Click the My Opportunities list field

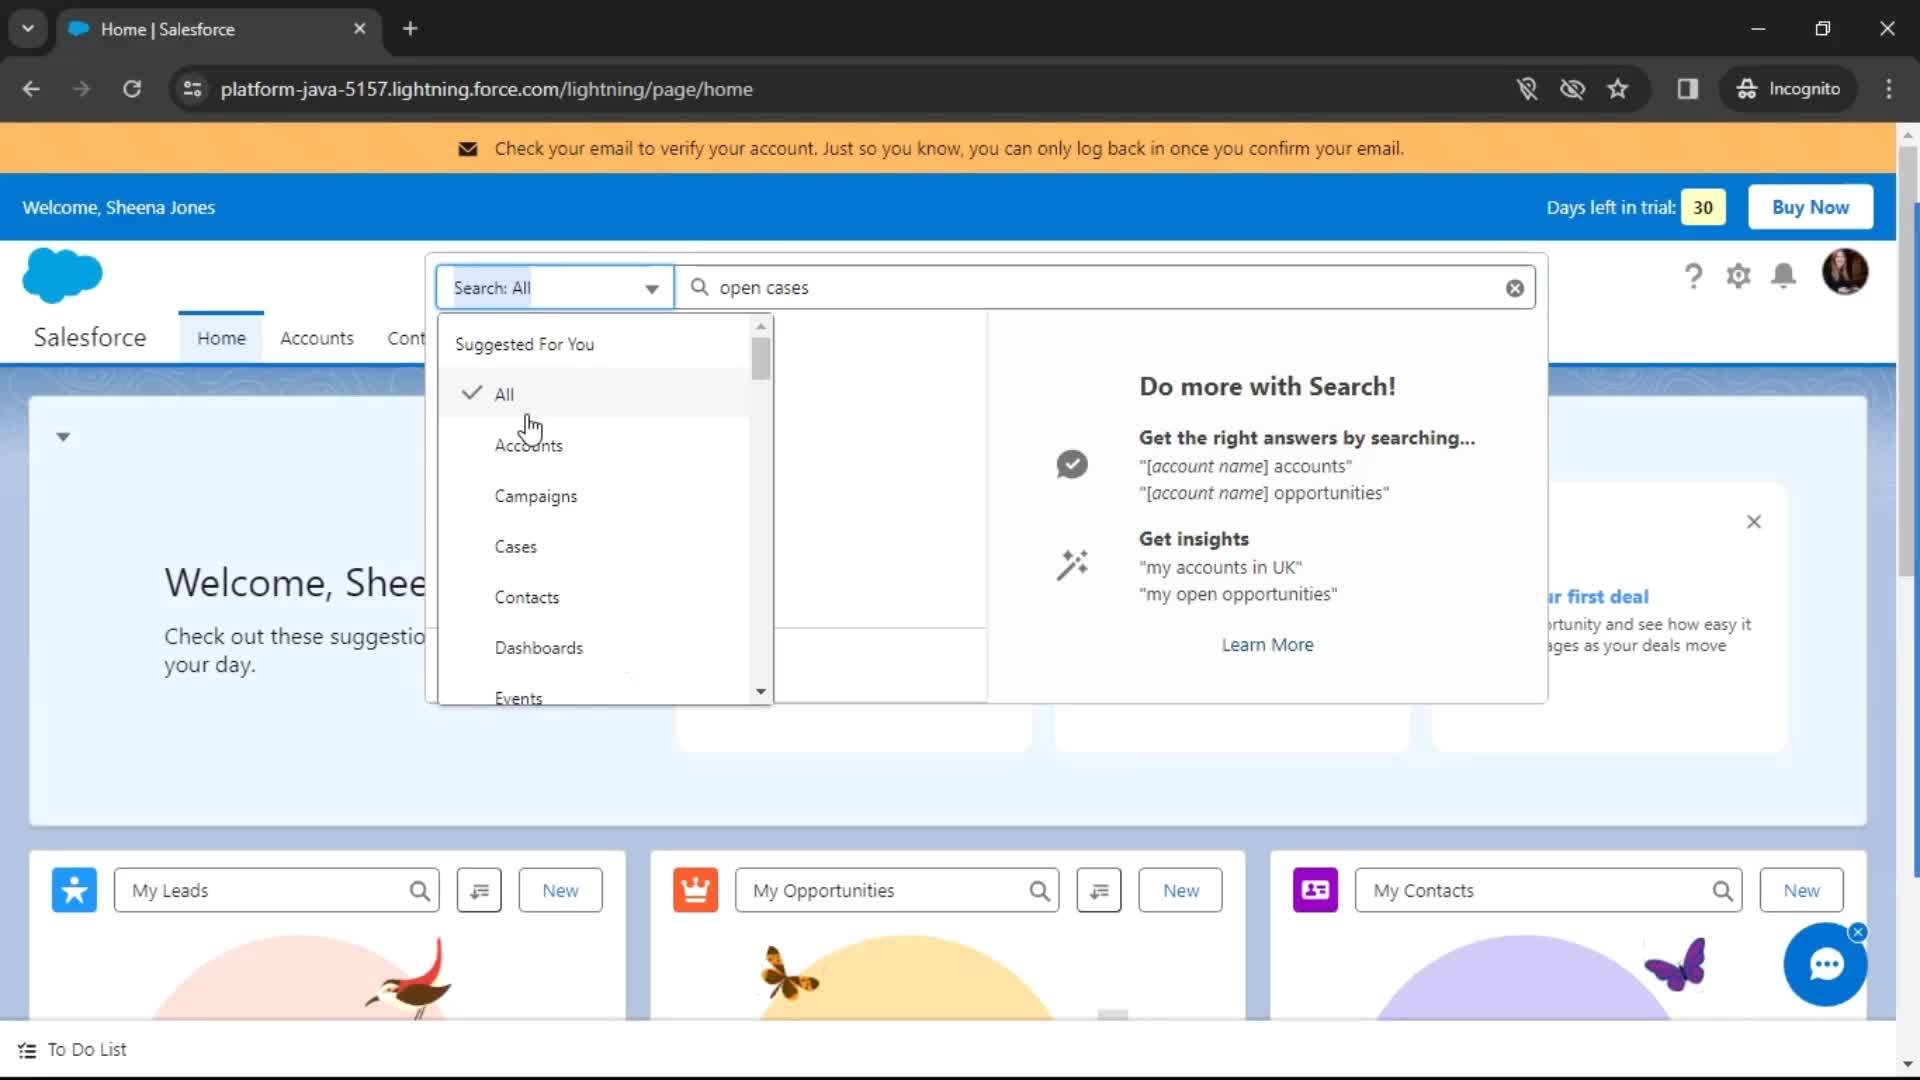(897, 890)
